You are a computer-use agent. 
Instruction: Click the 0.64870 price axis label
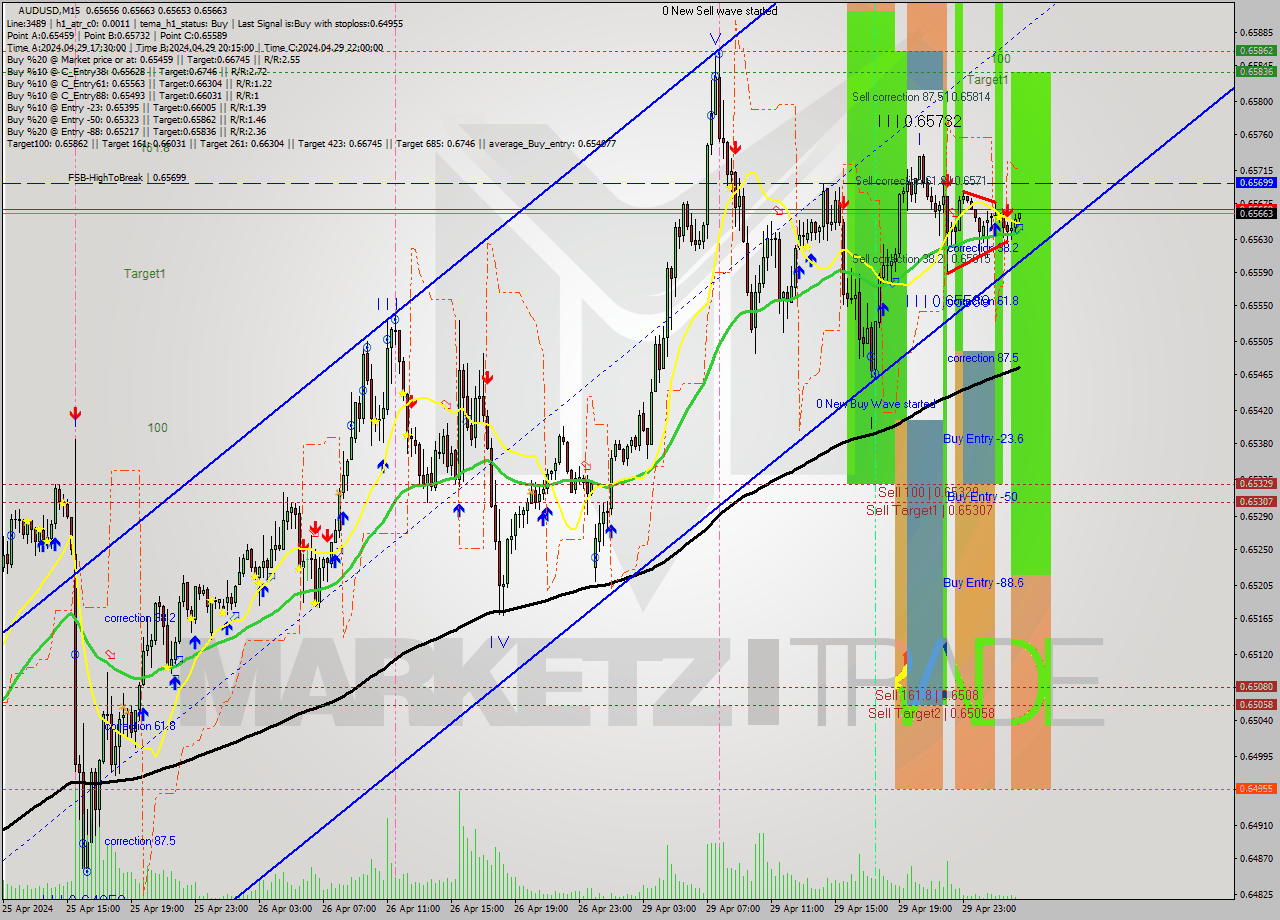tap(1256, 858)
